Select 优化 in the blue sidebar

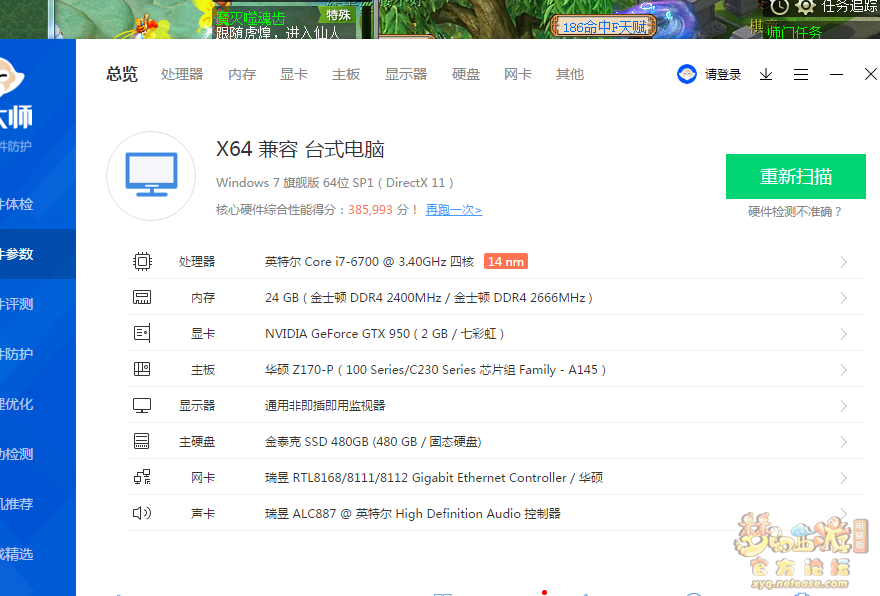pyautogui.click(x=17, y=404)
